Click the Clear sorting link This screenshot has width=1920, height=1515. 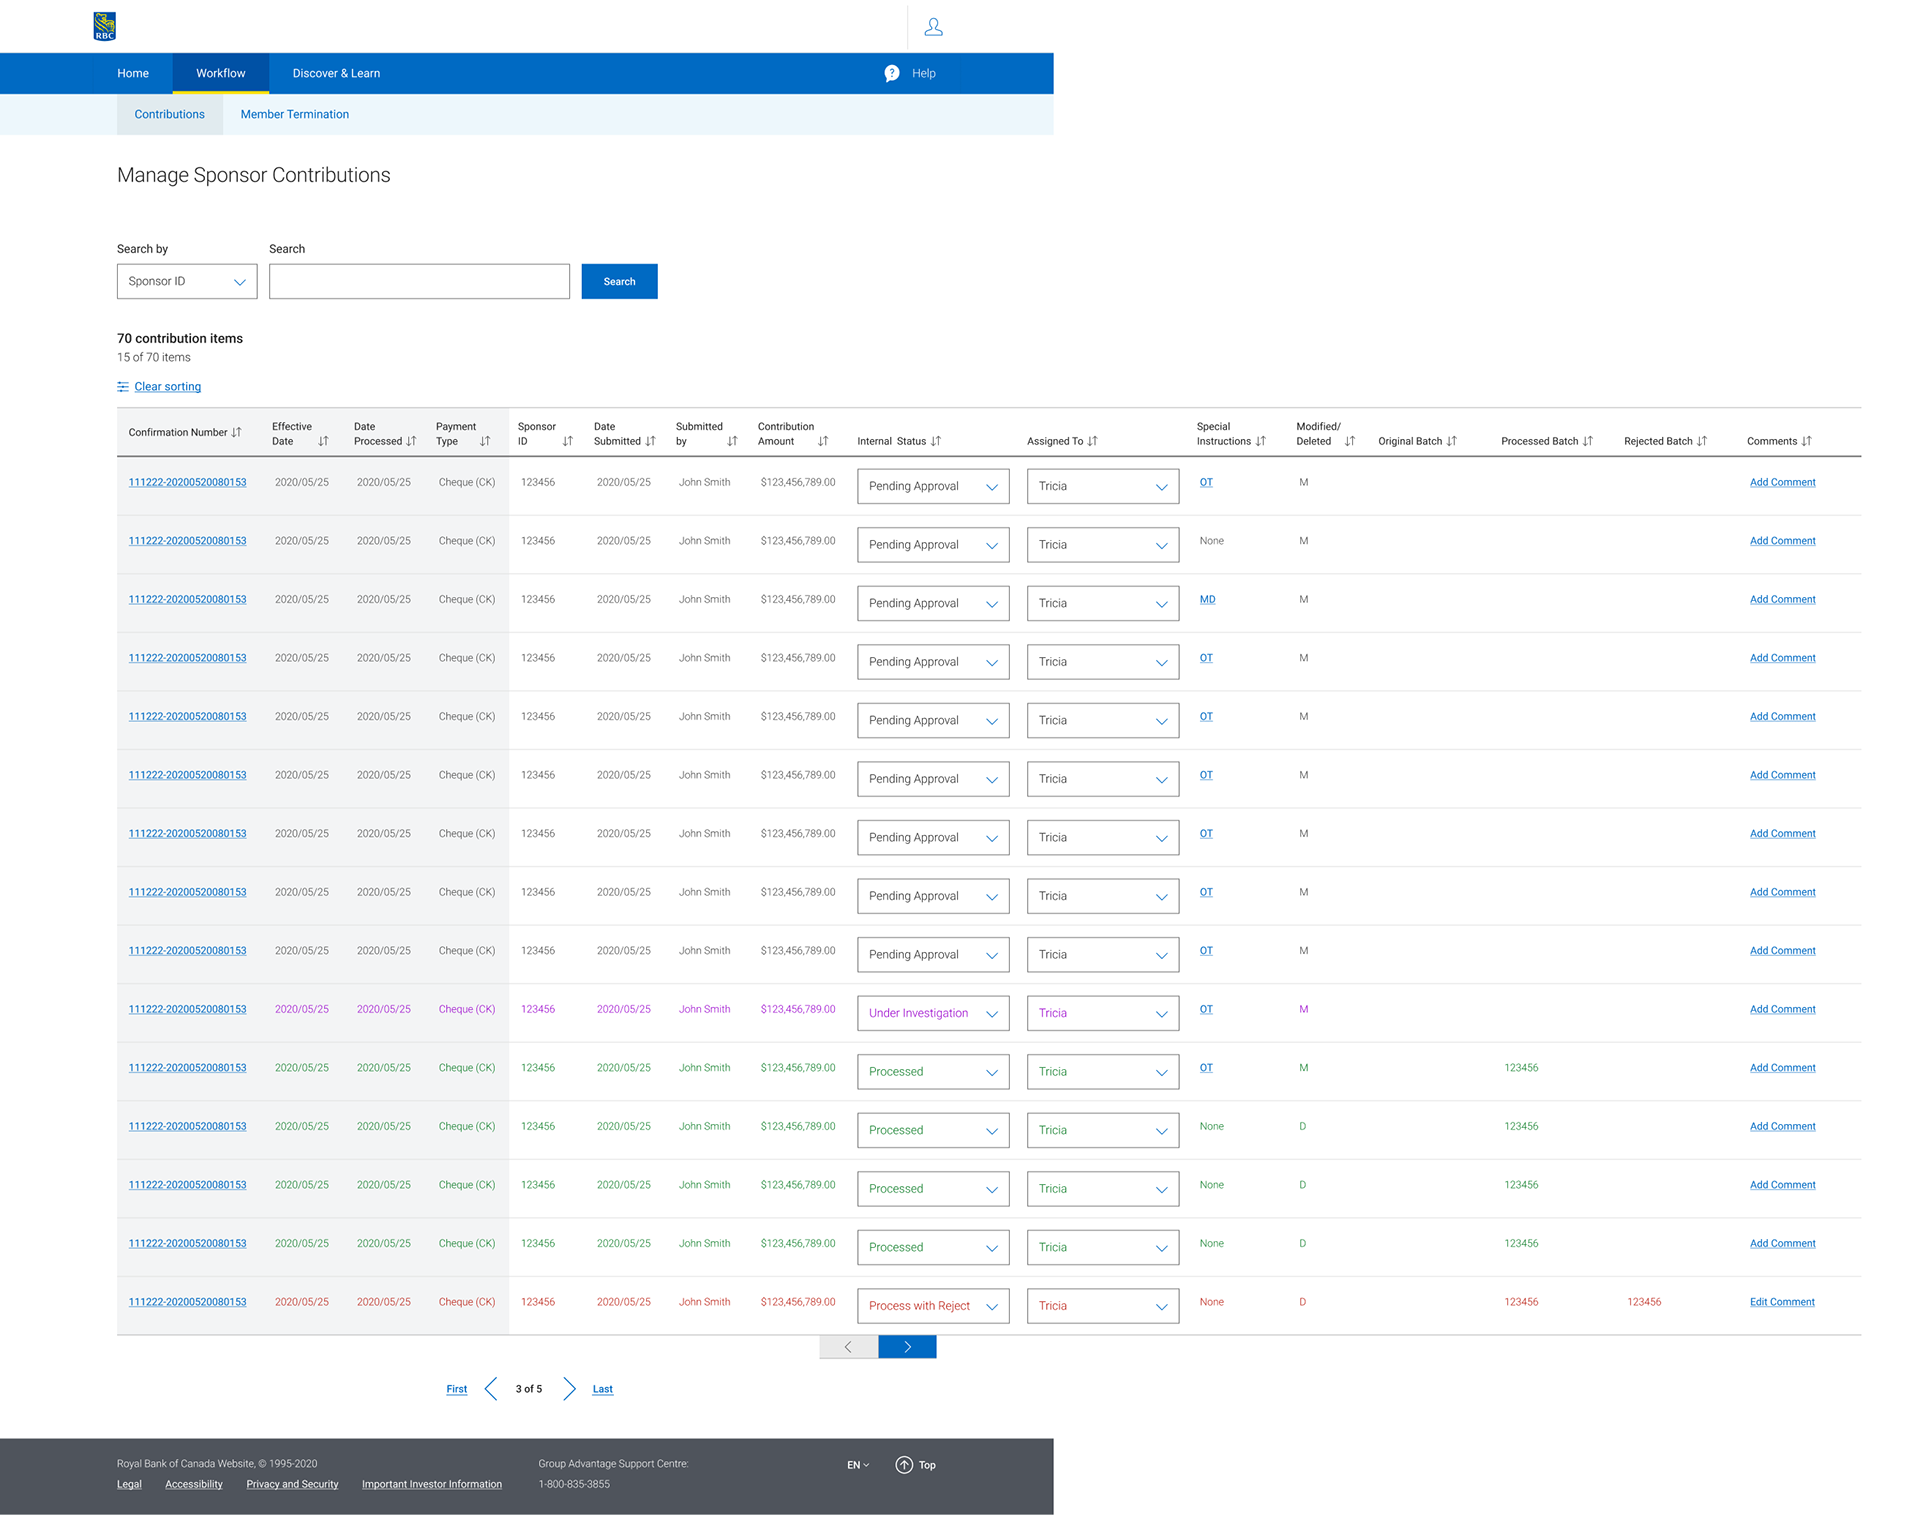(167, 387)
